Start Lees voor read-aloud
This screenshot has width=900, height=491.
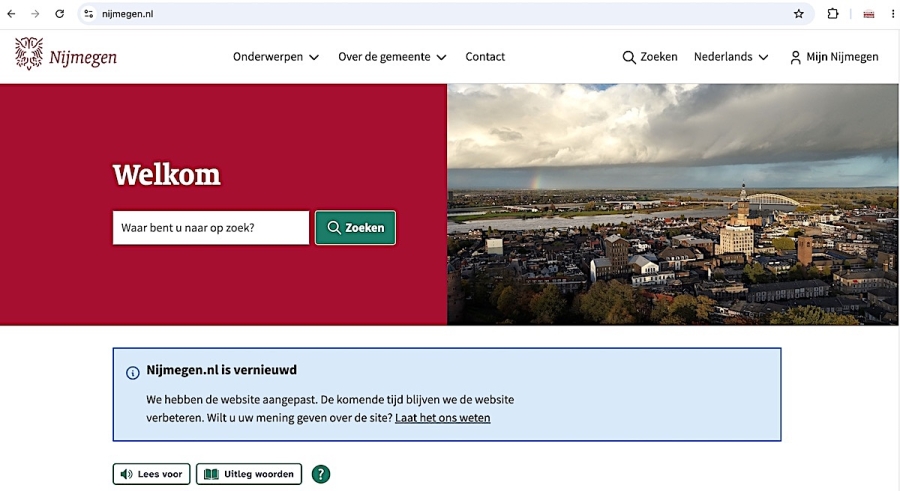pos(152,474)
